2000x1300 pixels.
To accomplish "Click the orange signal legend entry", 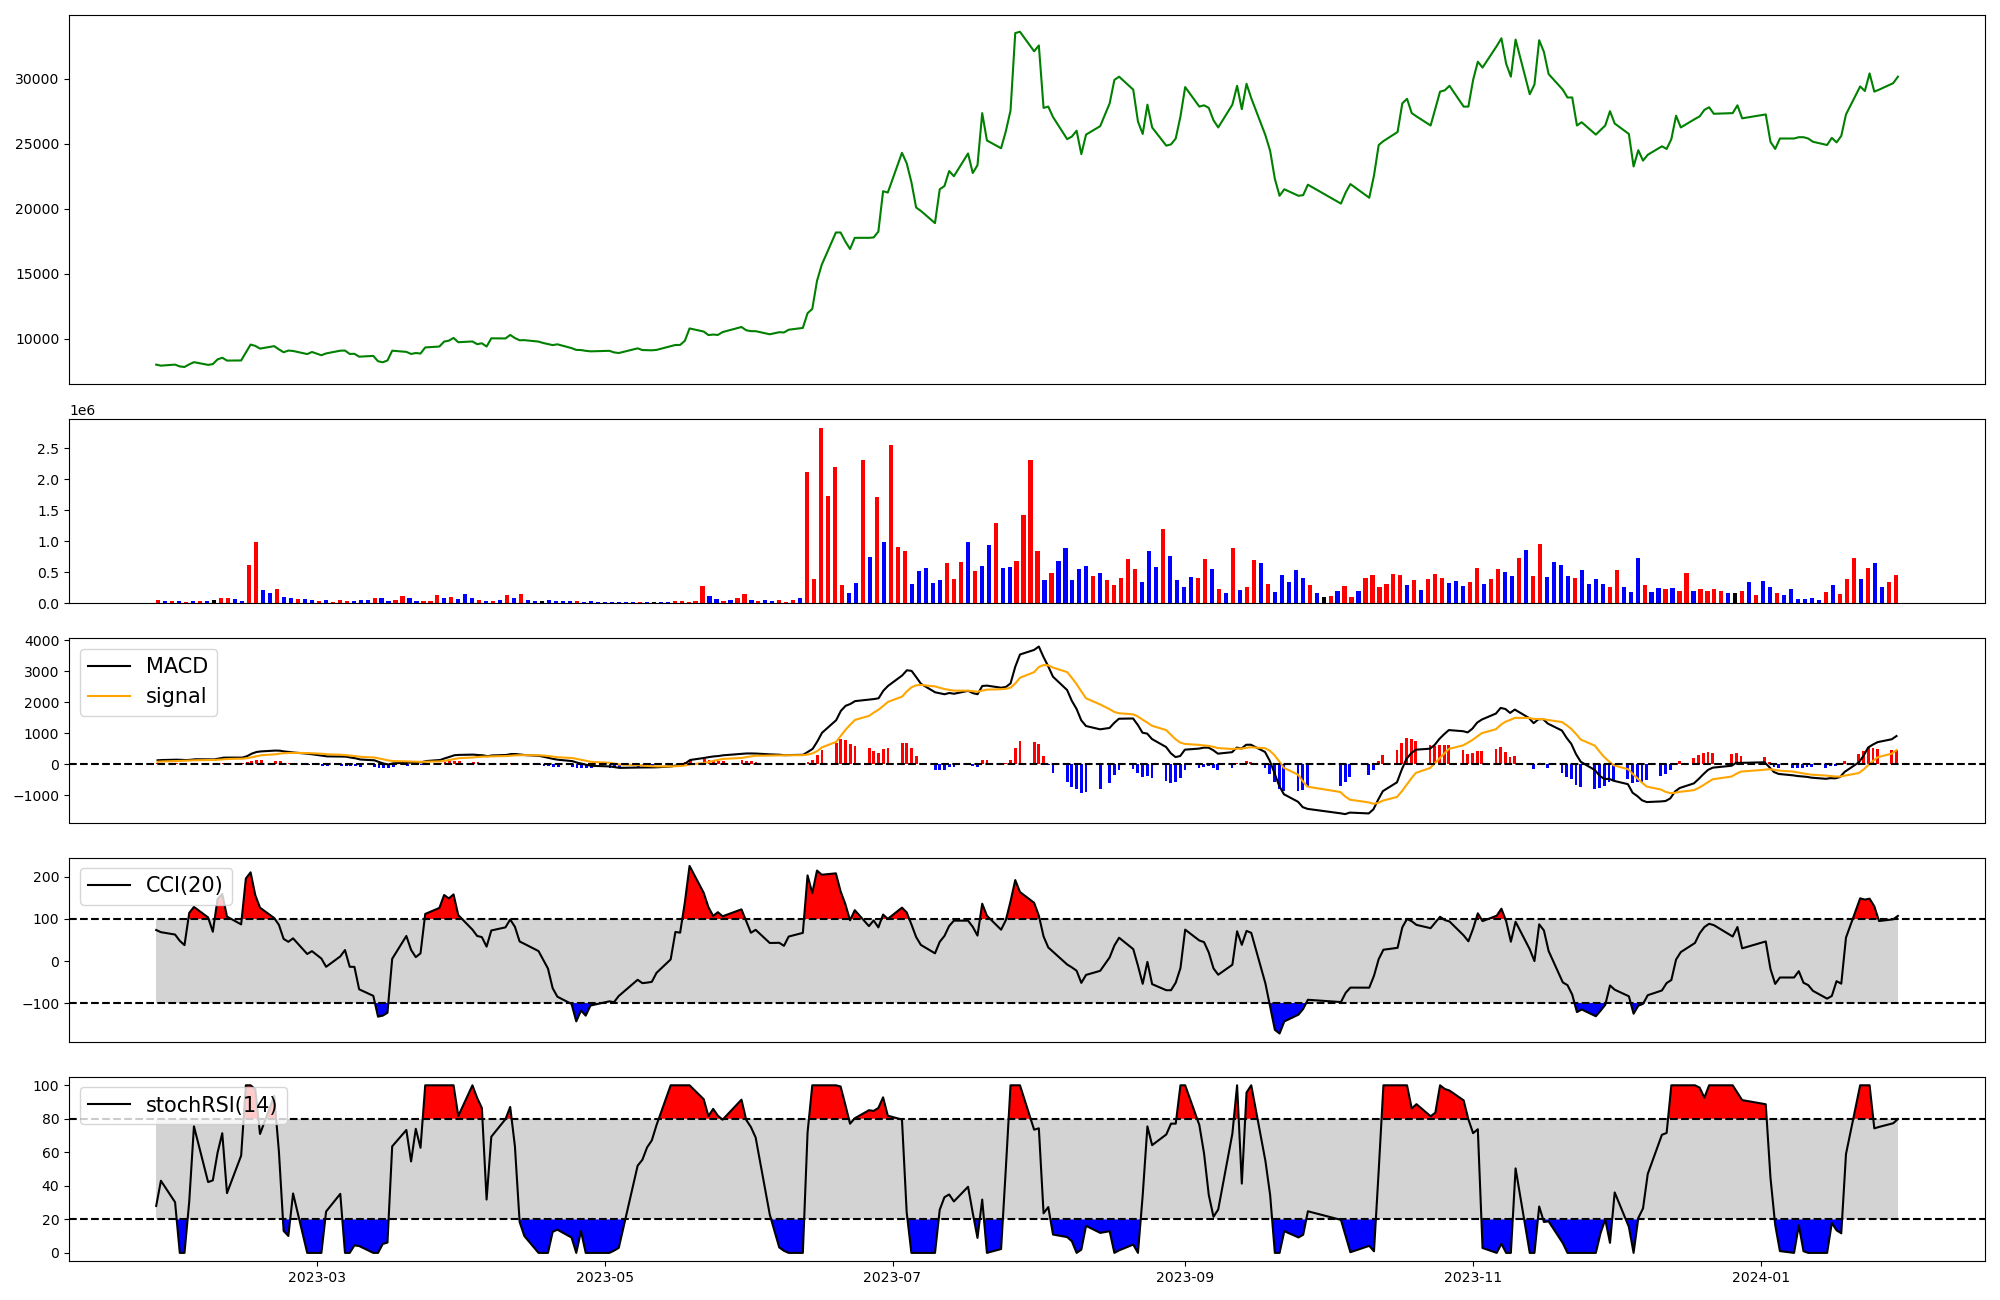I will tap(175, 696).
